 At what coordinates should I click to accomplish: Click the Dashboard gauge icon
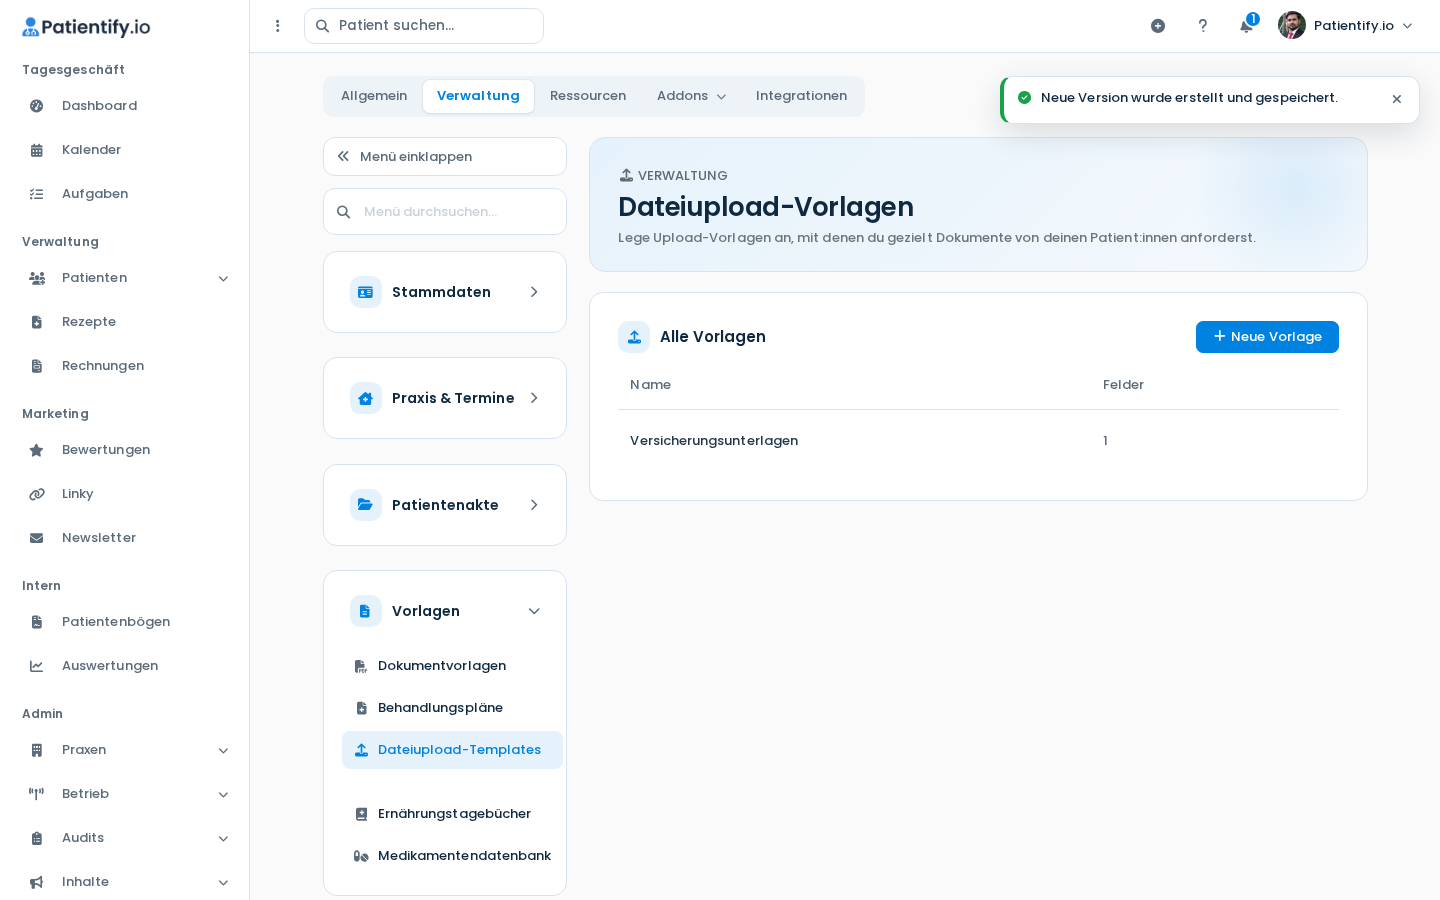pos(37,106)
